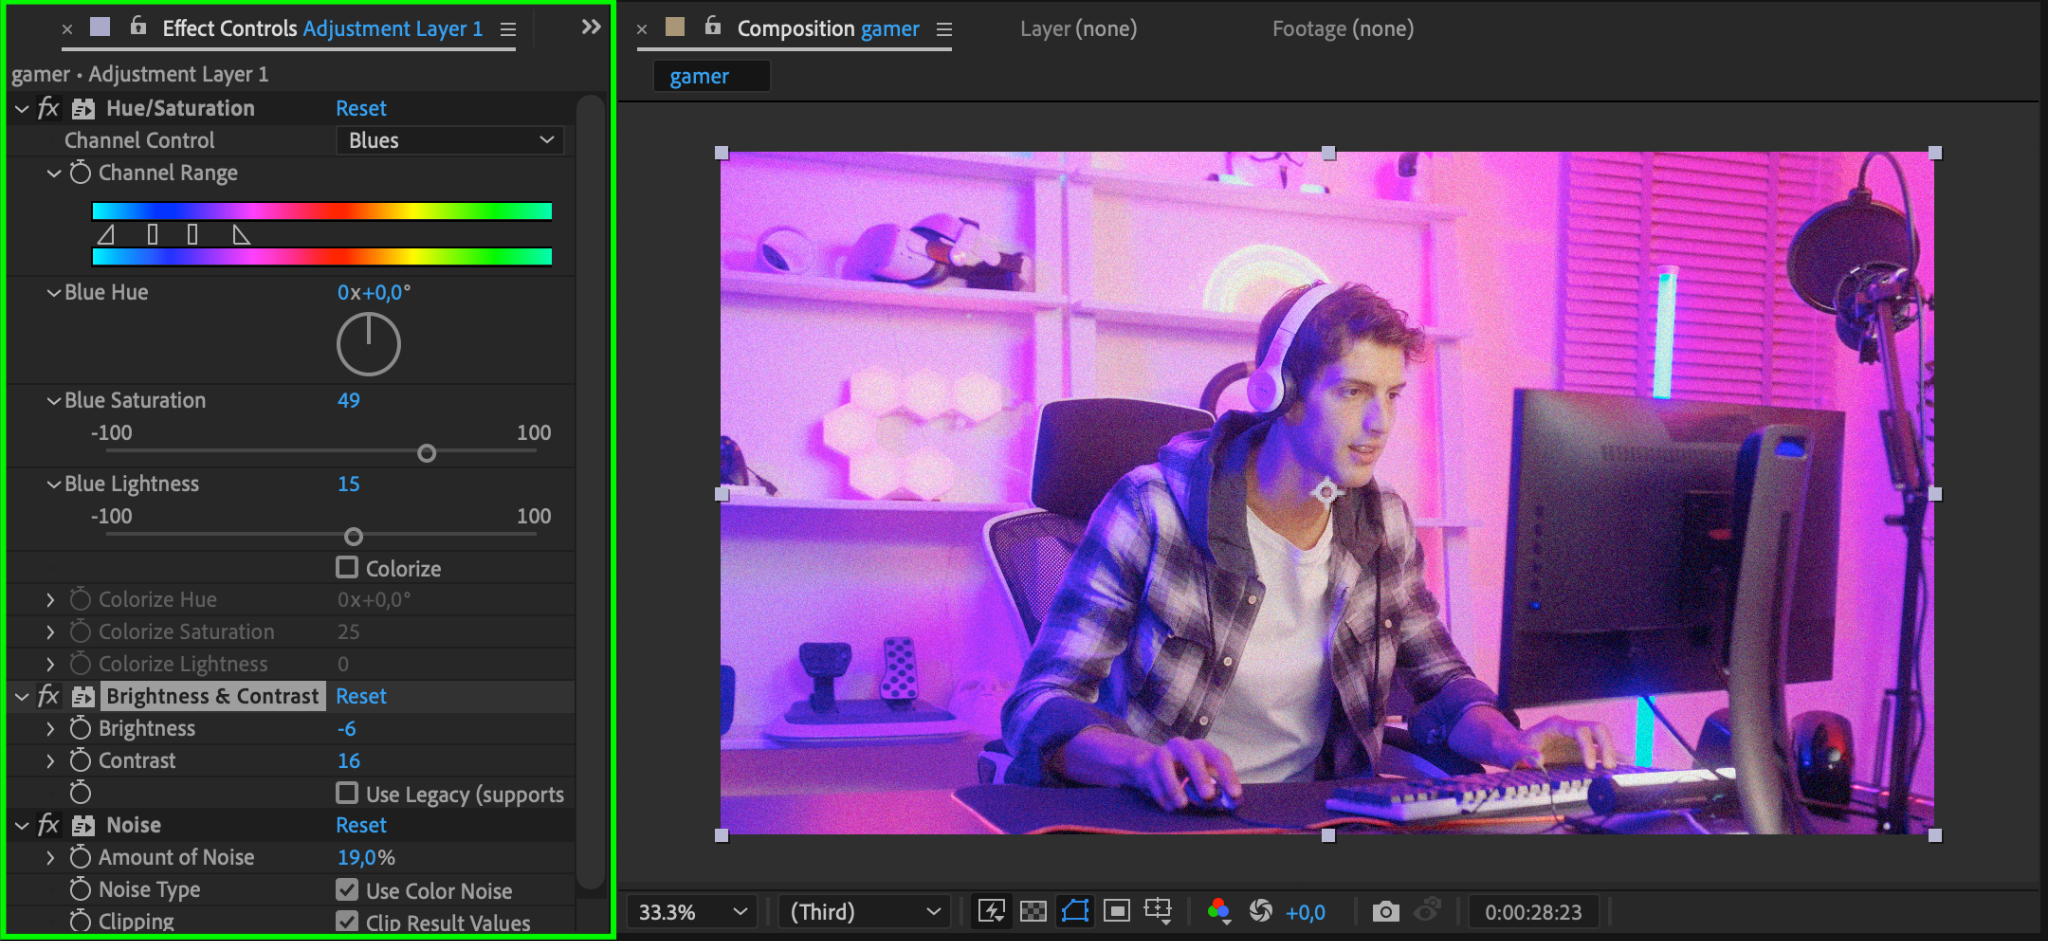Collapse the Blue Lightness property
This screenshot has height=941, width=2048.
54,484
